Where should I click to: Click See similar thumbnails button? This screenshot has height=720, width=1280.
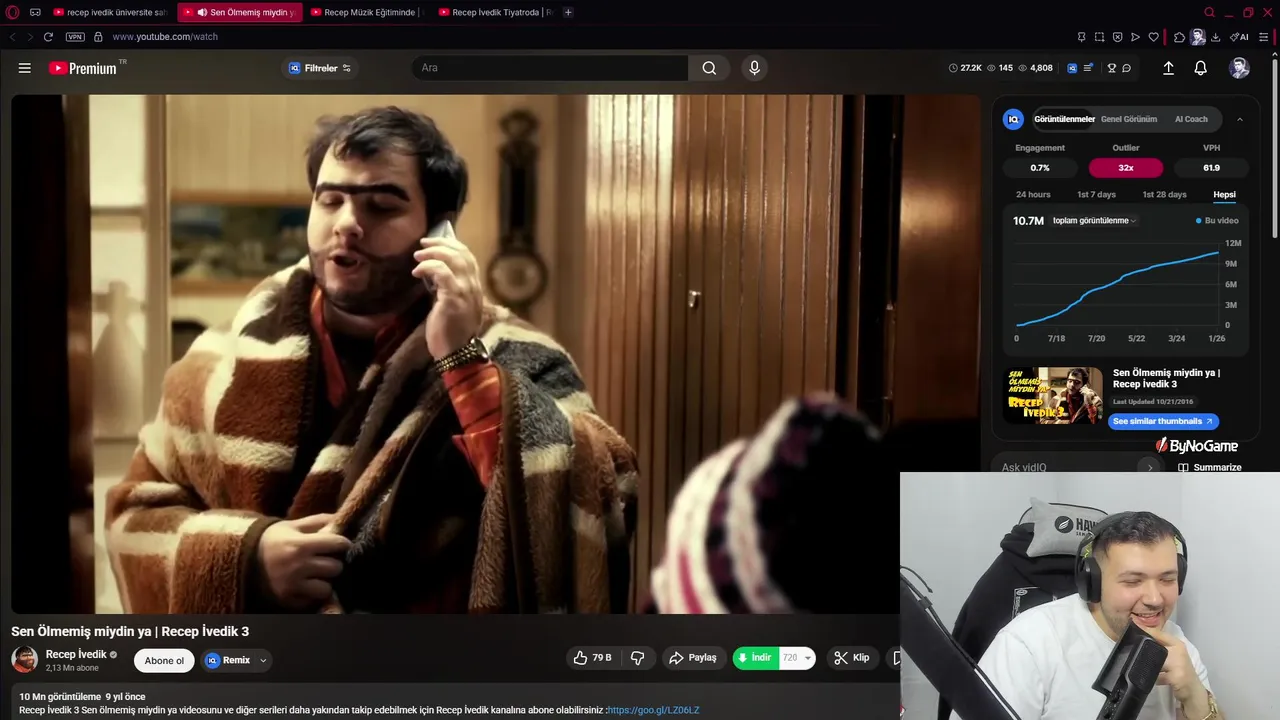(1163, 421)
